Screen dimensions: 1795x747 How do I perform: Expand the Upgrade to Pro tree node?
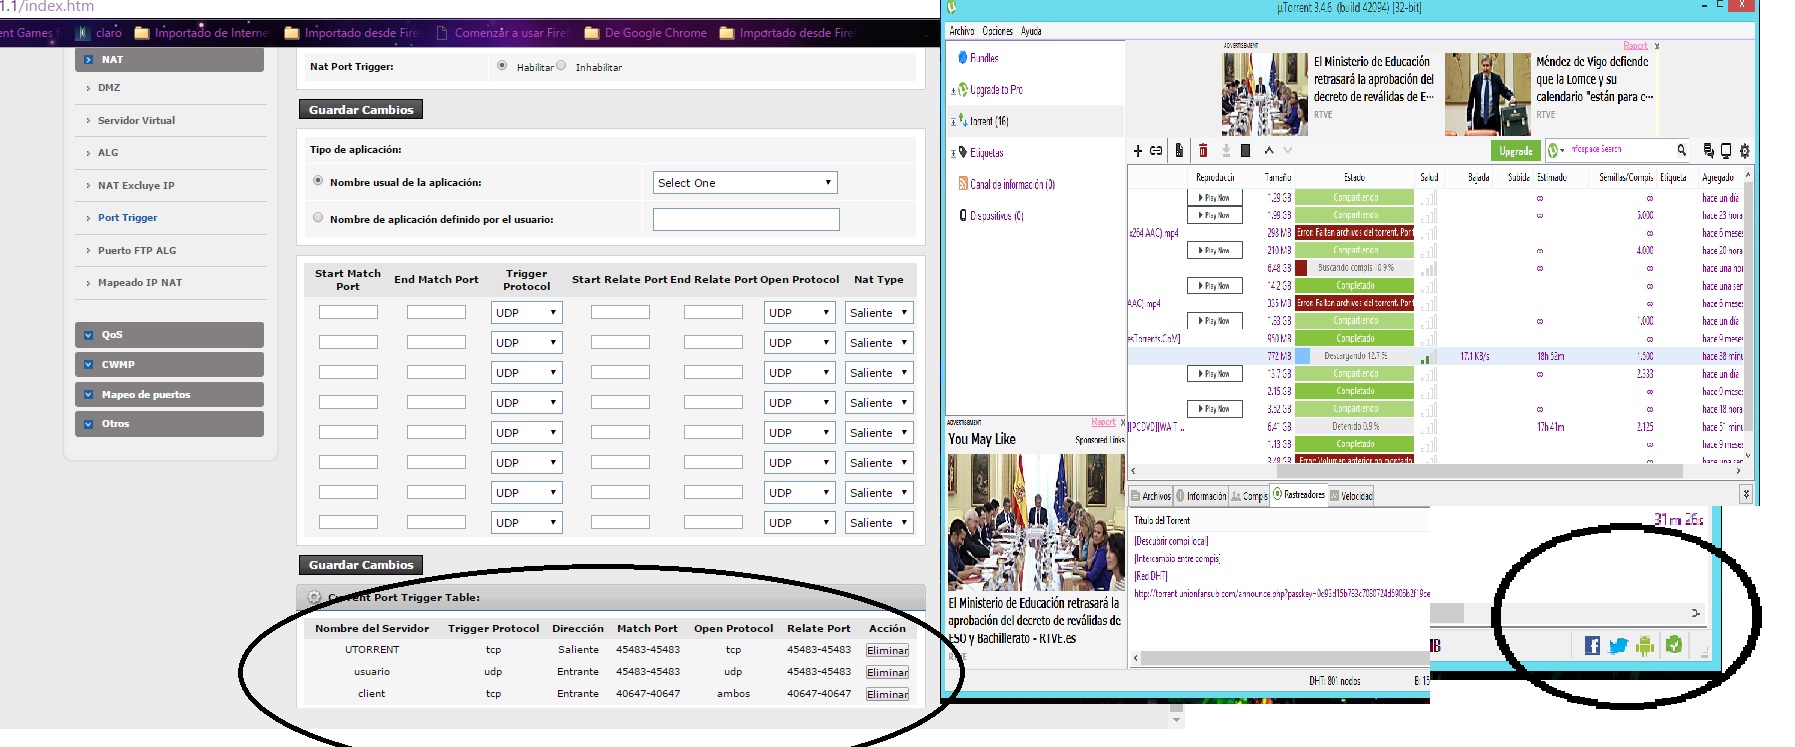[x=953, y=90]
